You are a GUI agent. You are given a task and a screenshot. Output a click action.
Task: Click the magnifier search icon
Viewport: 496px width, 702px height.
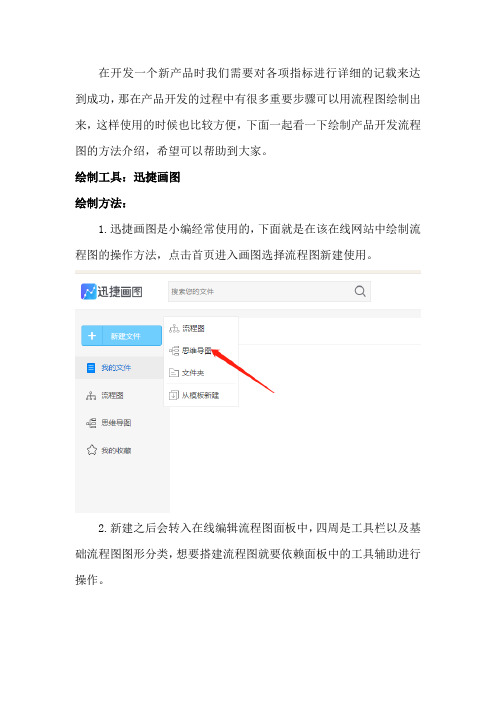pos(360,291)
